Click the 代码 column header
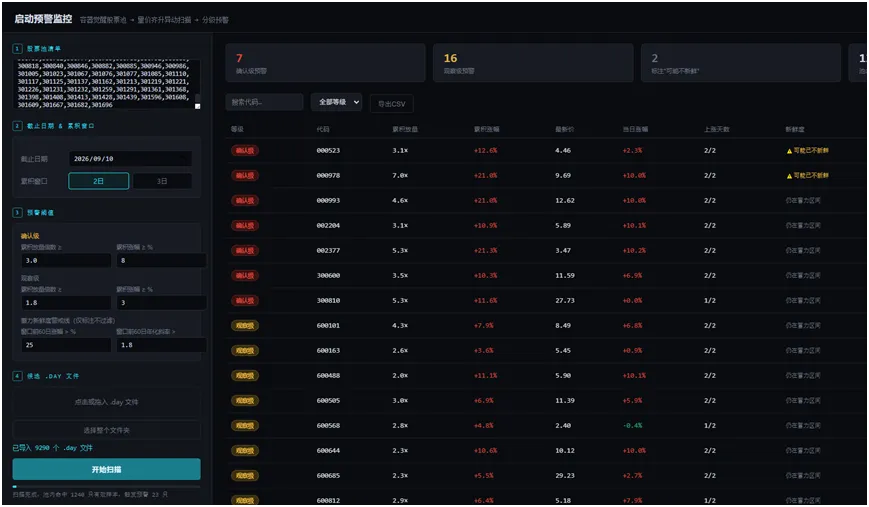Image resolution: width=869 pixels, height=507 pixels. pyautogui.click(x=323, y=129)
